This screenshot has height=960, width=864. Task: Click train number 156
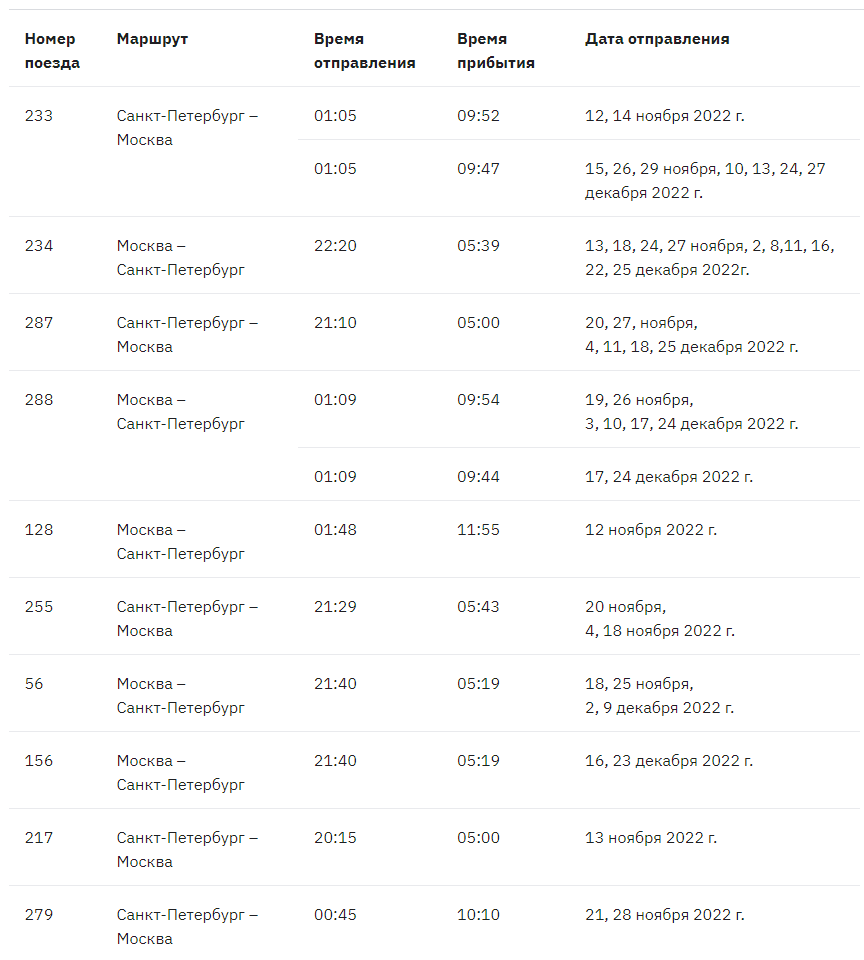[39, 761]
